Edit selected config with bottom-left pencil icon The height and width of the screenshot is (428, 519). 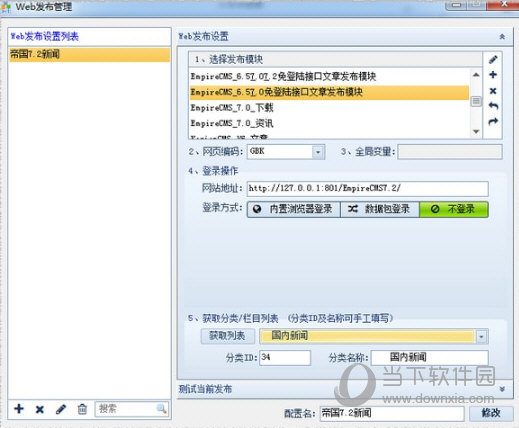[x=61, y=409]
